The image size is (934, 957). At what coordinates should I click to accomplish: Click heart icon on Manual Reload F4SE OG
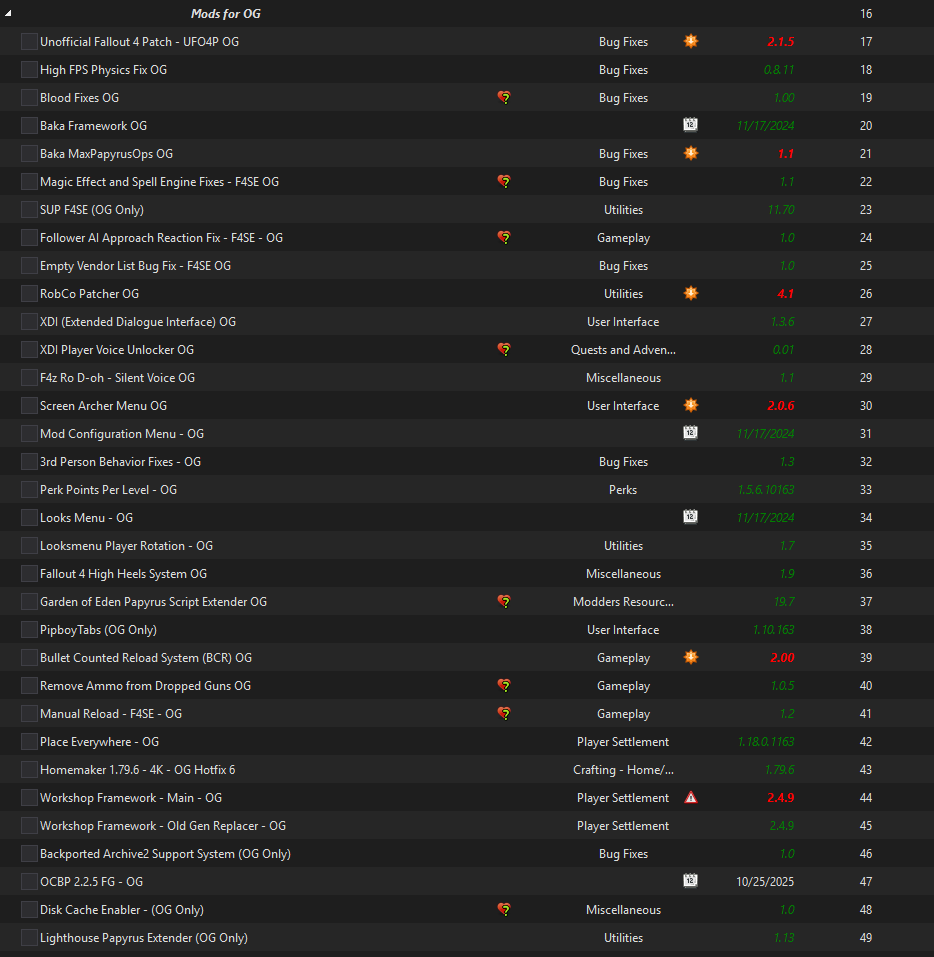[x=504, y=713]
